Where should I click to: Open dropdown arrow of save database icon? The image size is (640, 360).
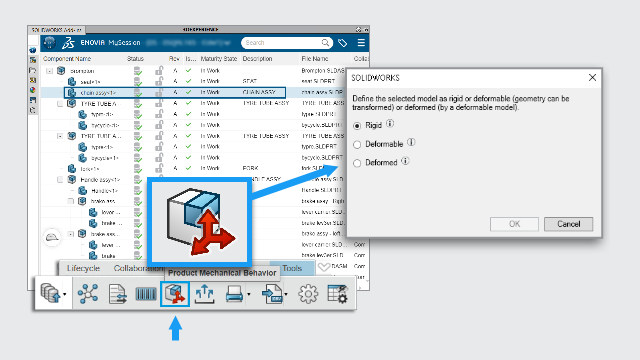(x=64, y=294)
